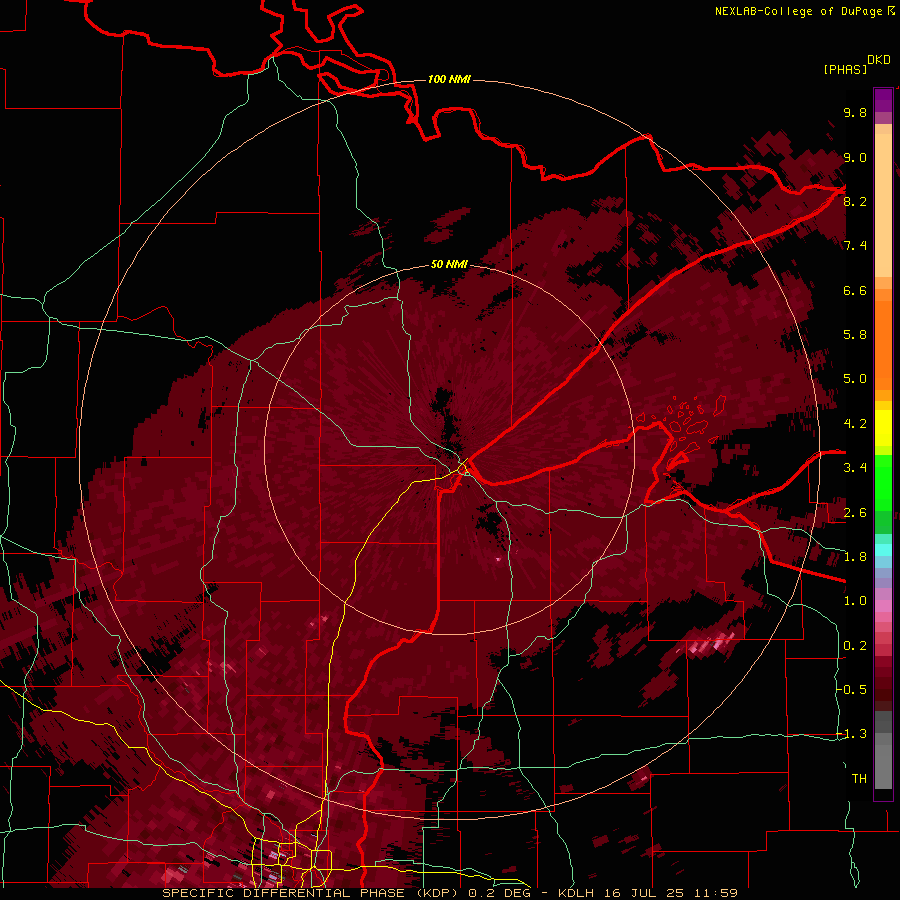Pick the pale peach segment of the color bar

pos(883,205)
